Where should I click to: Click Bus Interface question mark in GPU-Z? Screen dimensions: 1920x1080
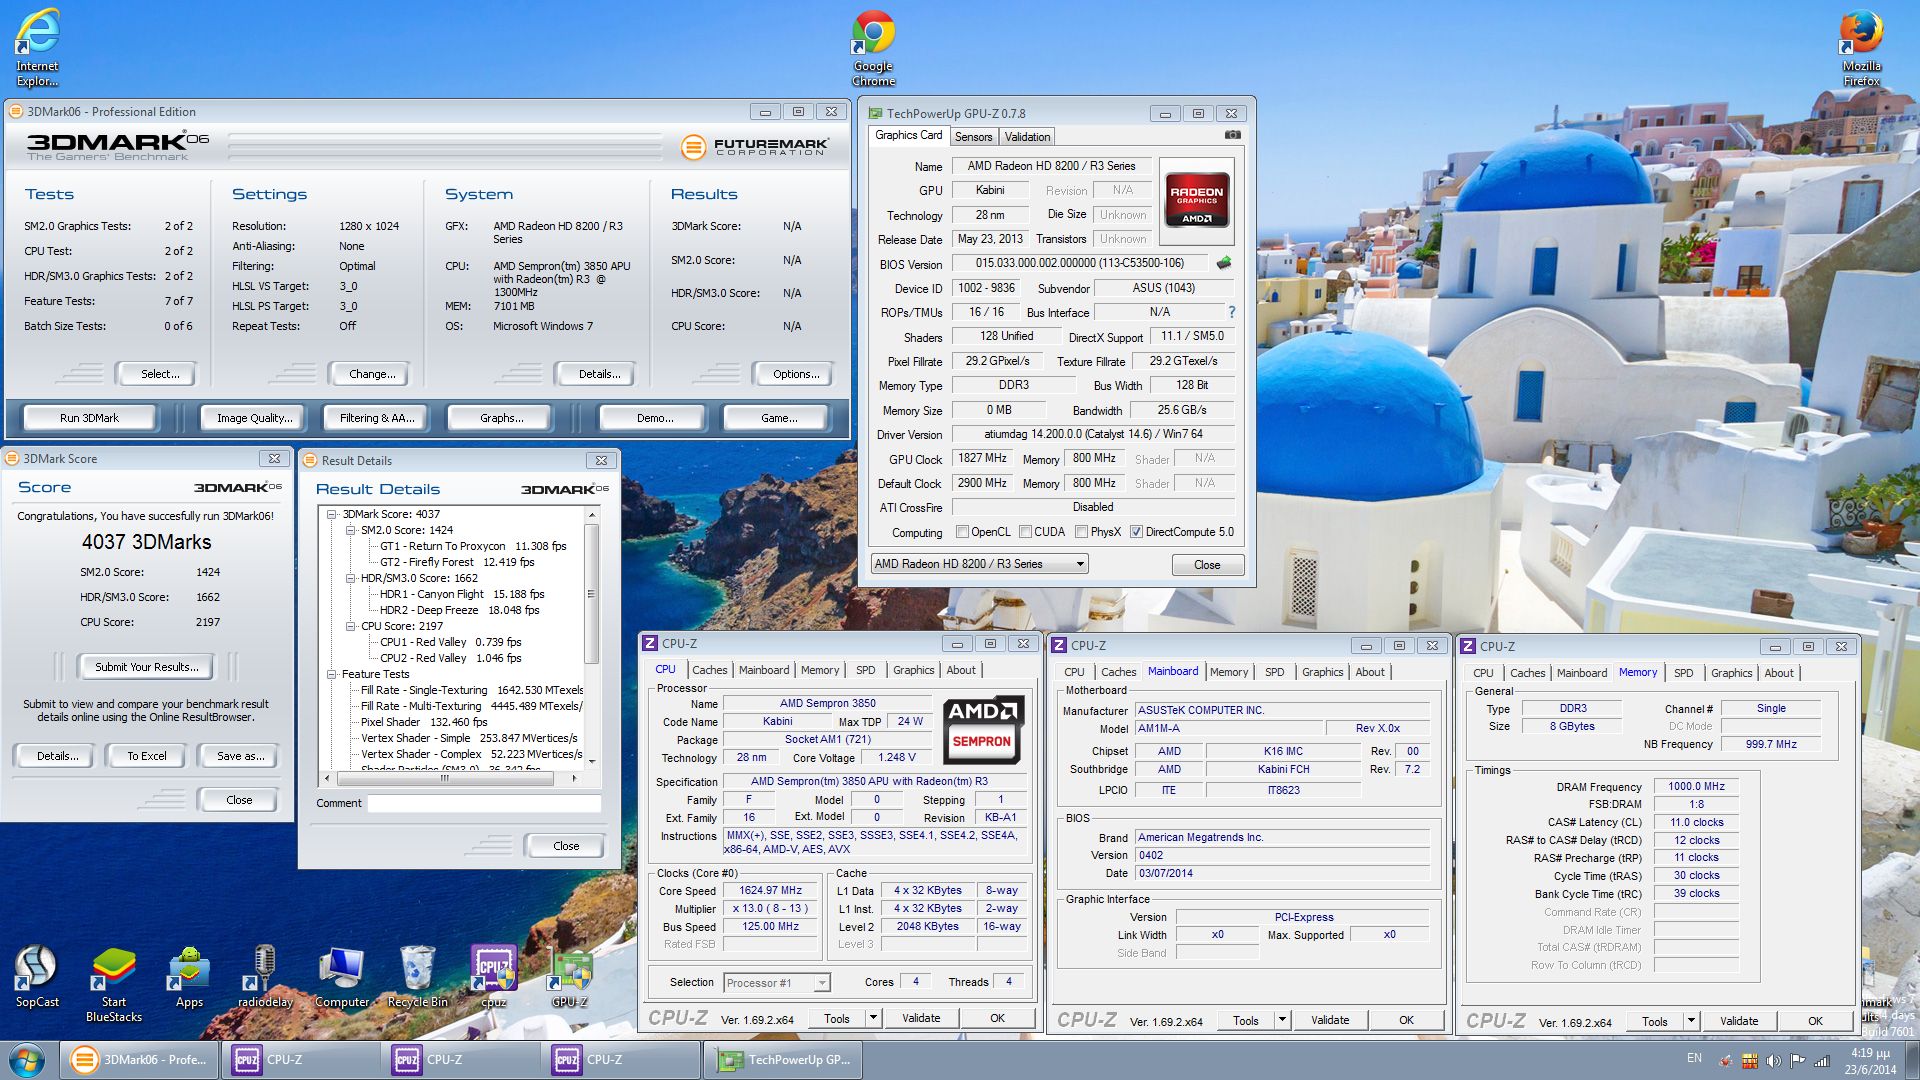pyautogui.click(x=1231, y=312)
